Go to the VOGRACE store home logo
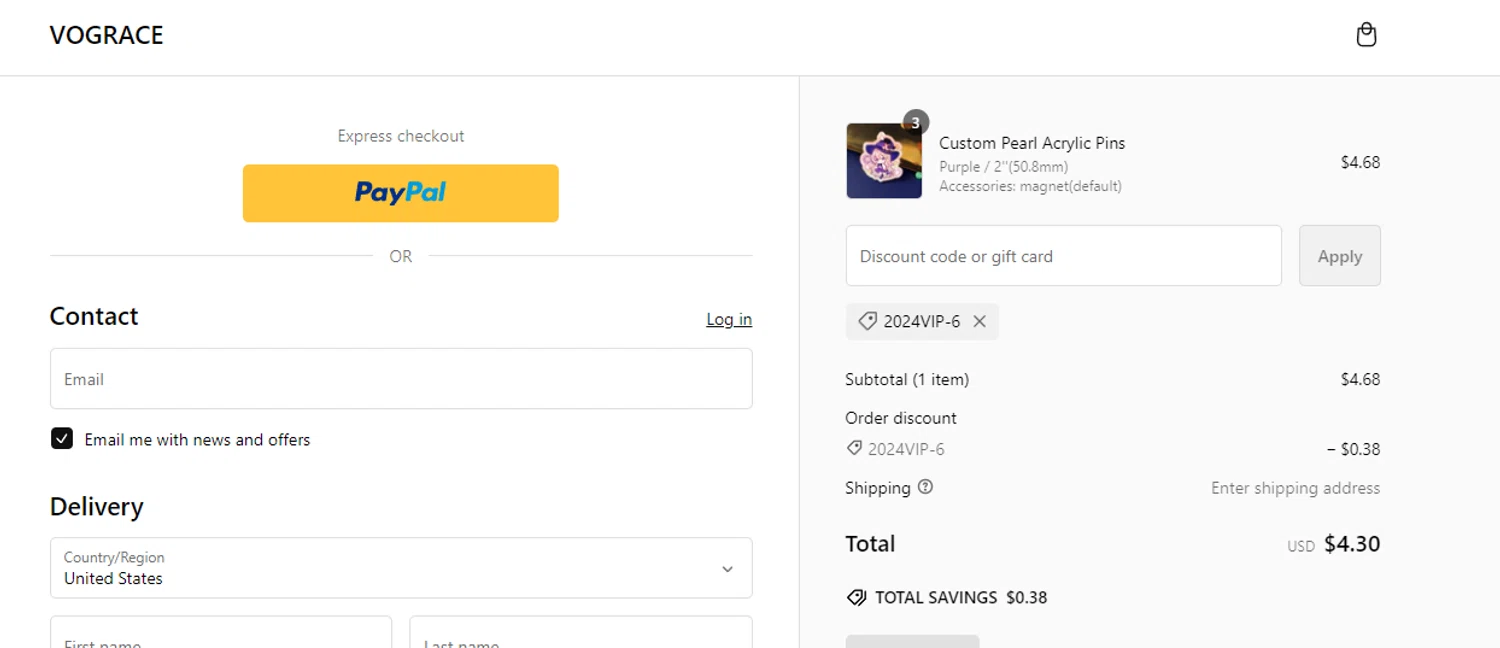 point(106,36)
